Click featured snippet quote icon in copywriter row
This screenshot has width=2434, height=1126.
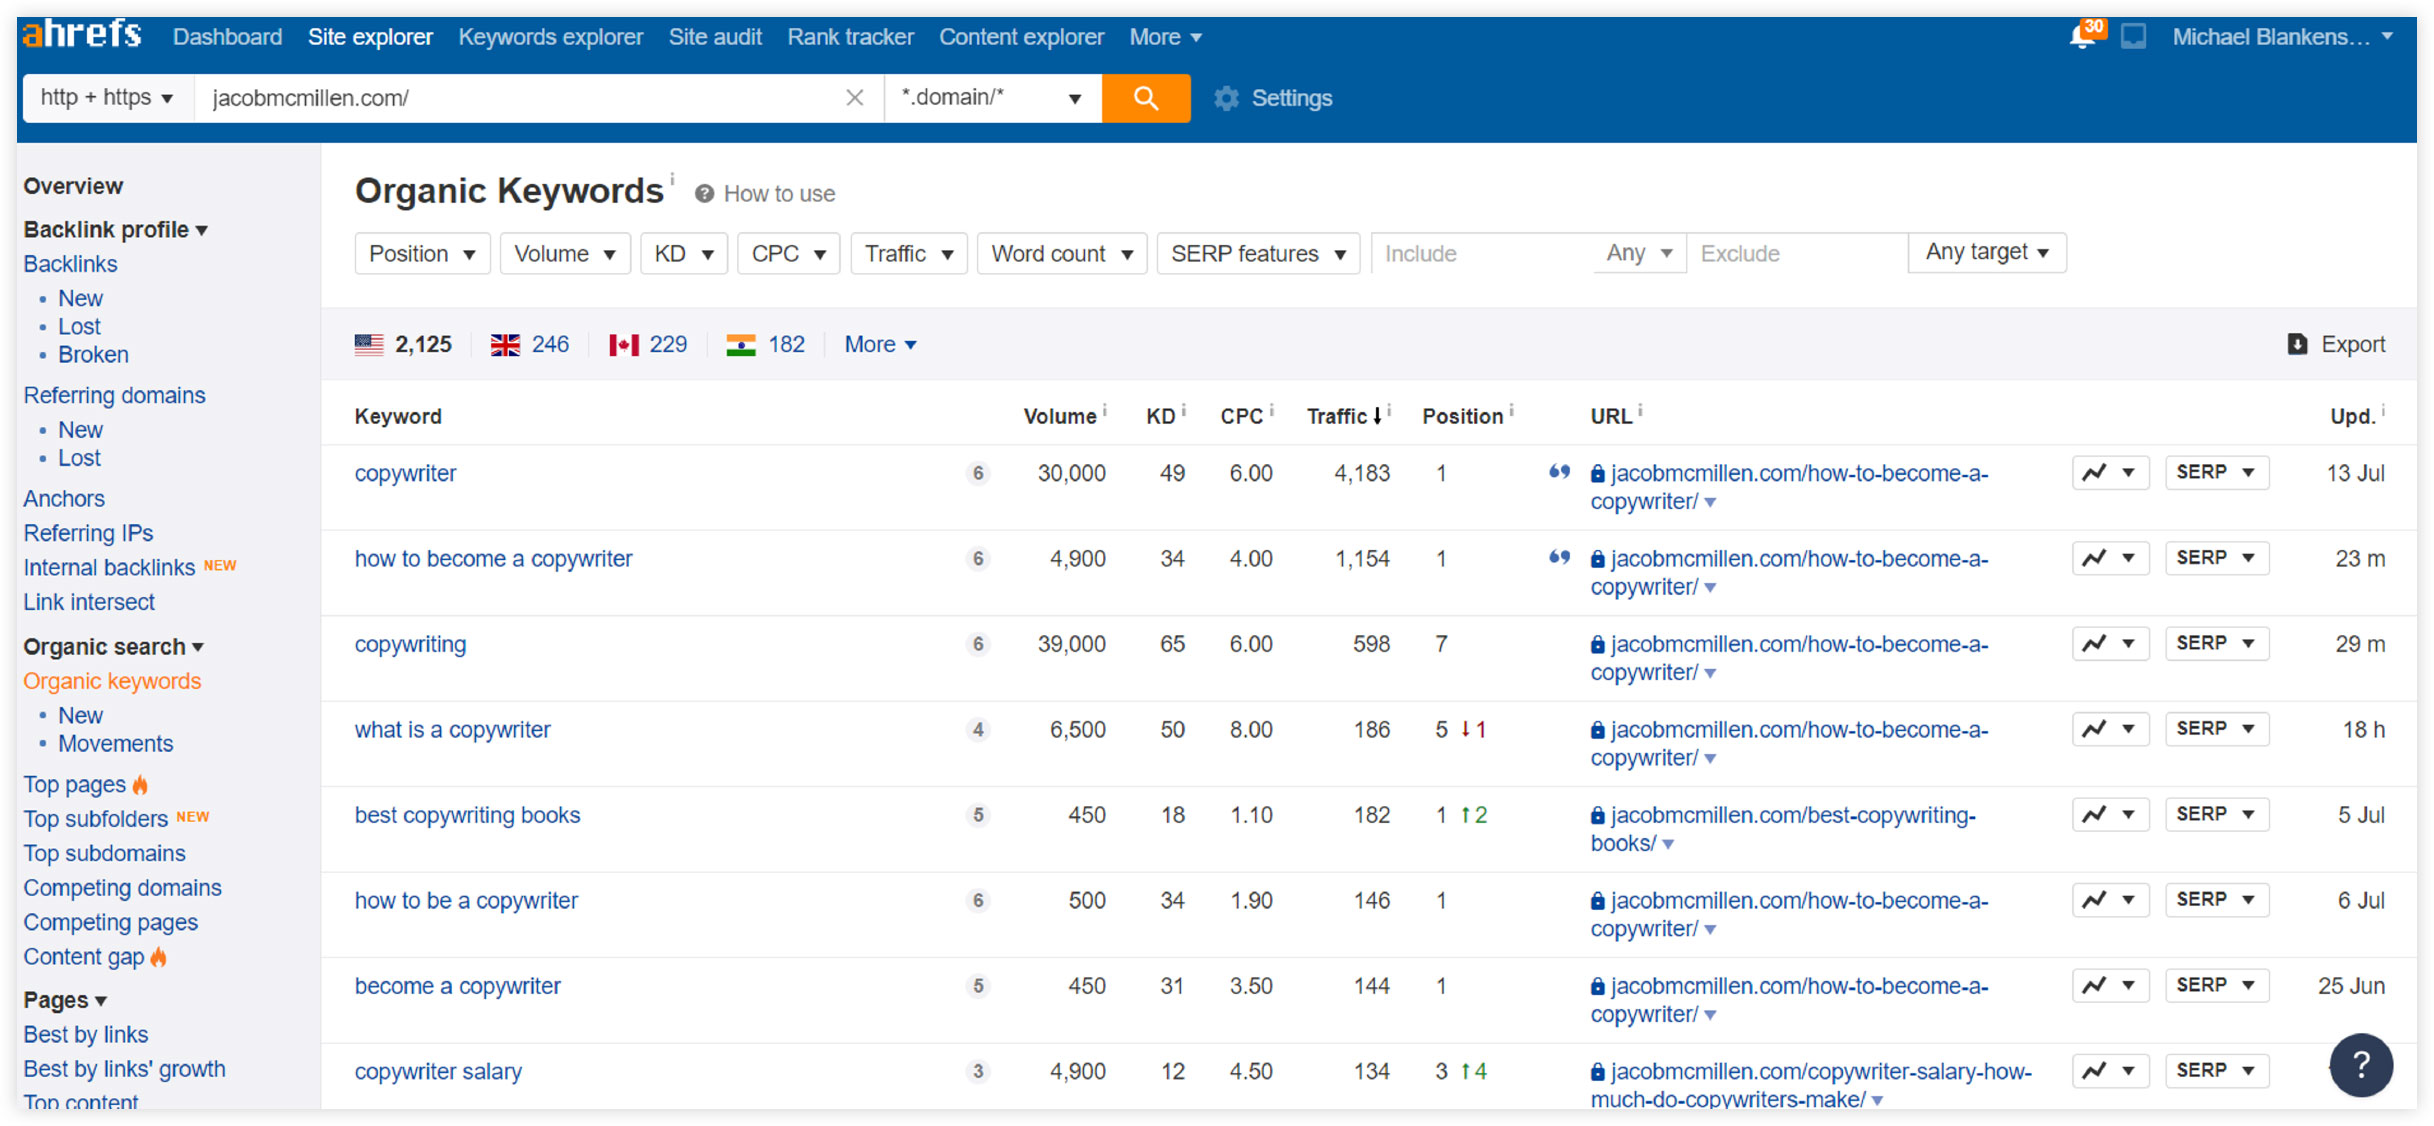coord(1559,472)
